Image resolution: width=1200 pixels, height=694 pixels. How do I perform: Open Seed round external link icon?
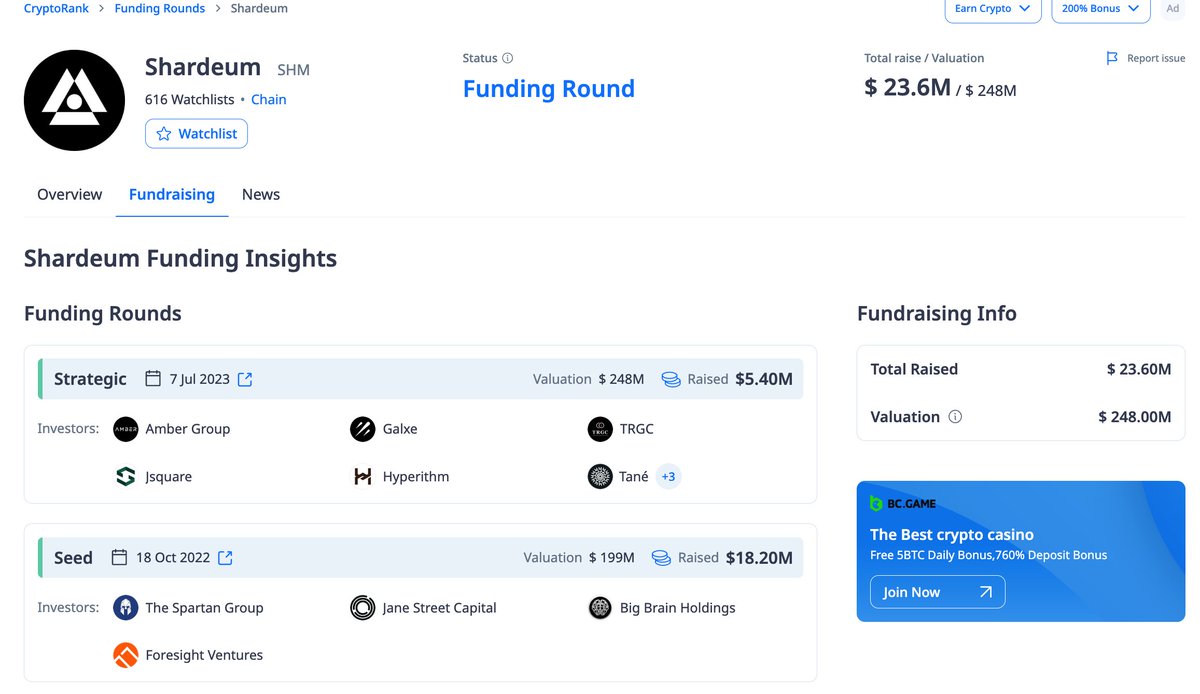coord(225,558)
